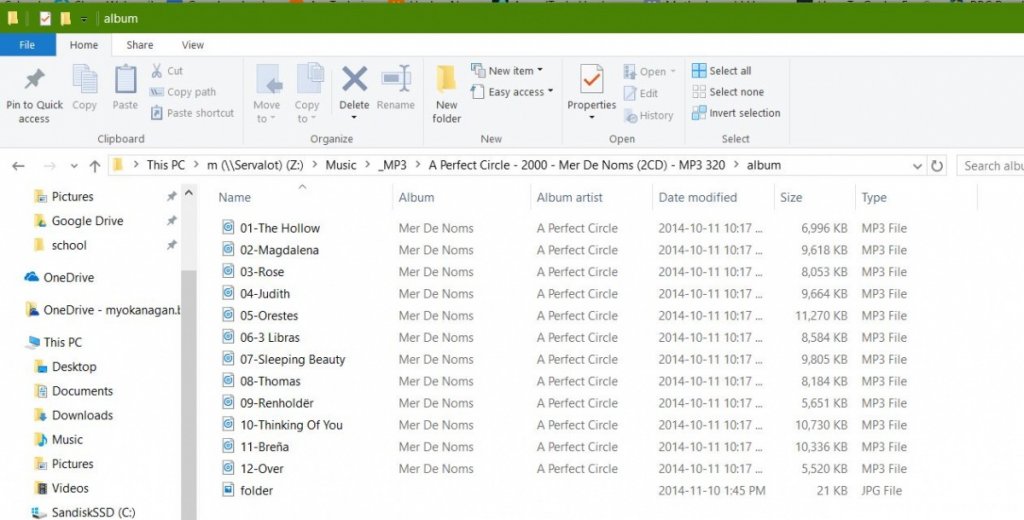Open the Move to dropdown
This screenshot has height=520, width=1024.
tap(266, 93)
